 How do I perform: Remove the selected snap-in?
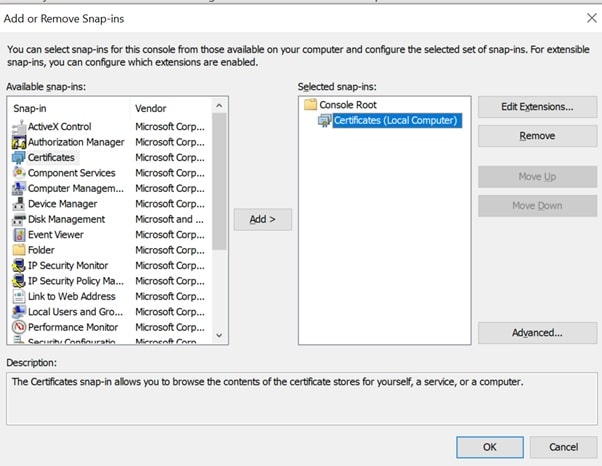[537, 136]
